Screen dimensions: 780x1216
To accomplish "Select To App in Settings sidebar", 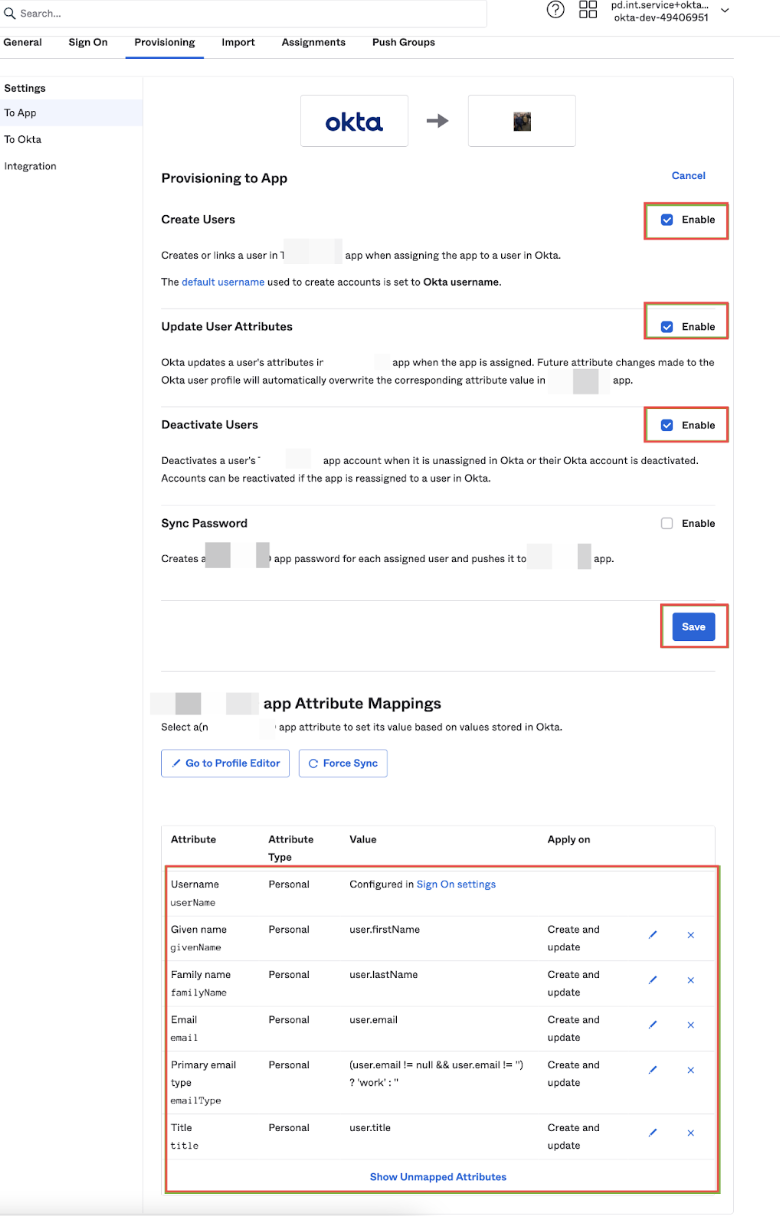I will [71, 113].
